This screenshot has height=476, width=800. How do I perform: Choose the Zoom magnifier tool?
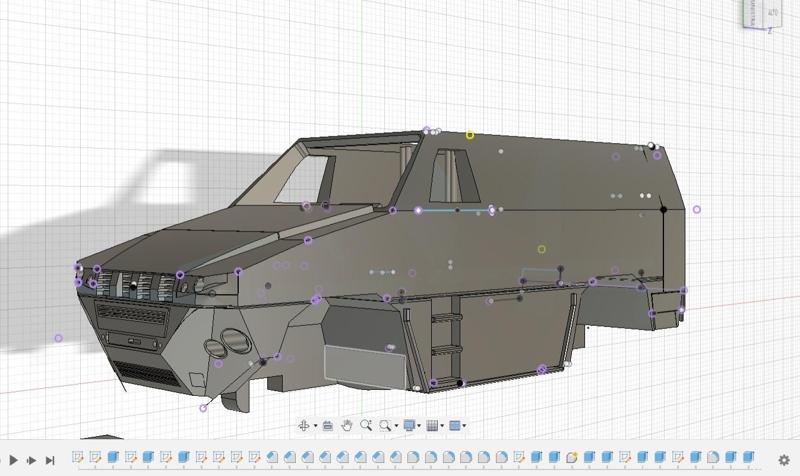(x=366, y=425)
